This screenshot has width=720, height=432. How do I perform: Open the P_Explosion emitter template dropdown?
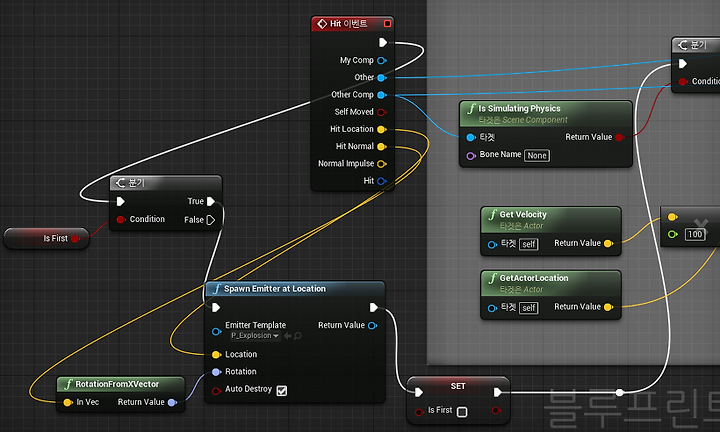pos(255,336)
